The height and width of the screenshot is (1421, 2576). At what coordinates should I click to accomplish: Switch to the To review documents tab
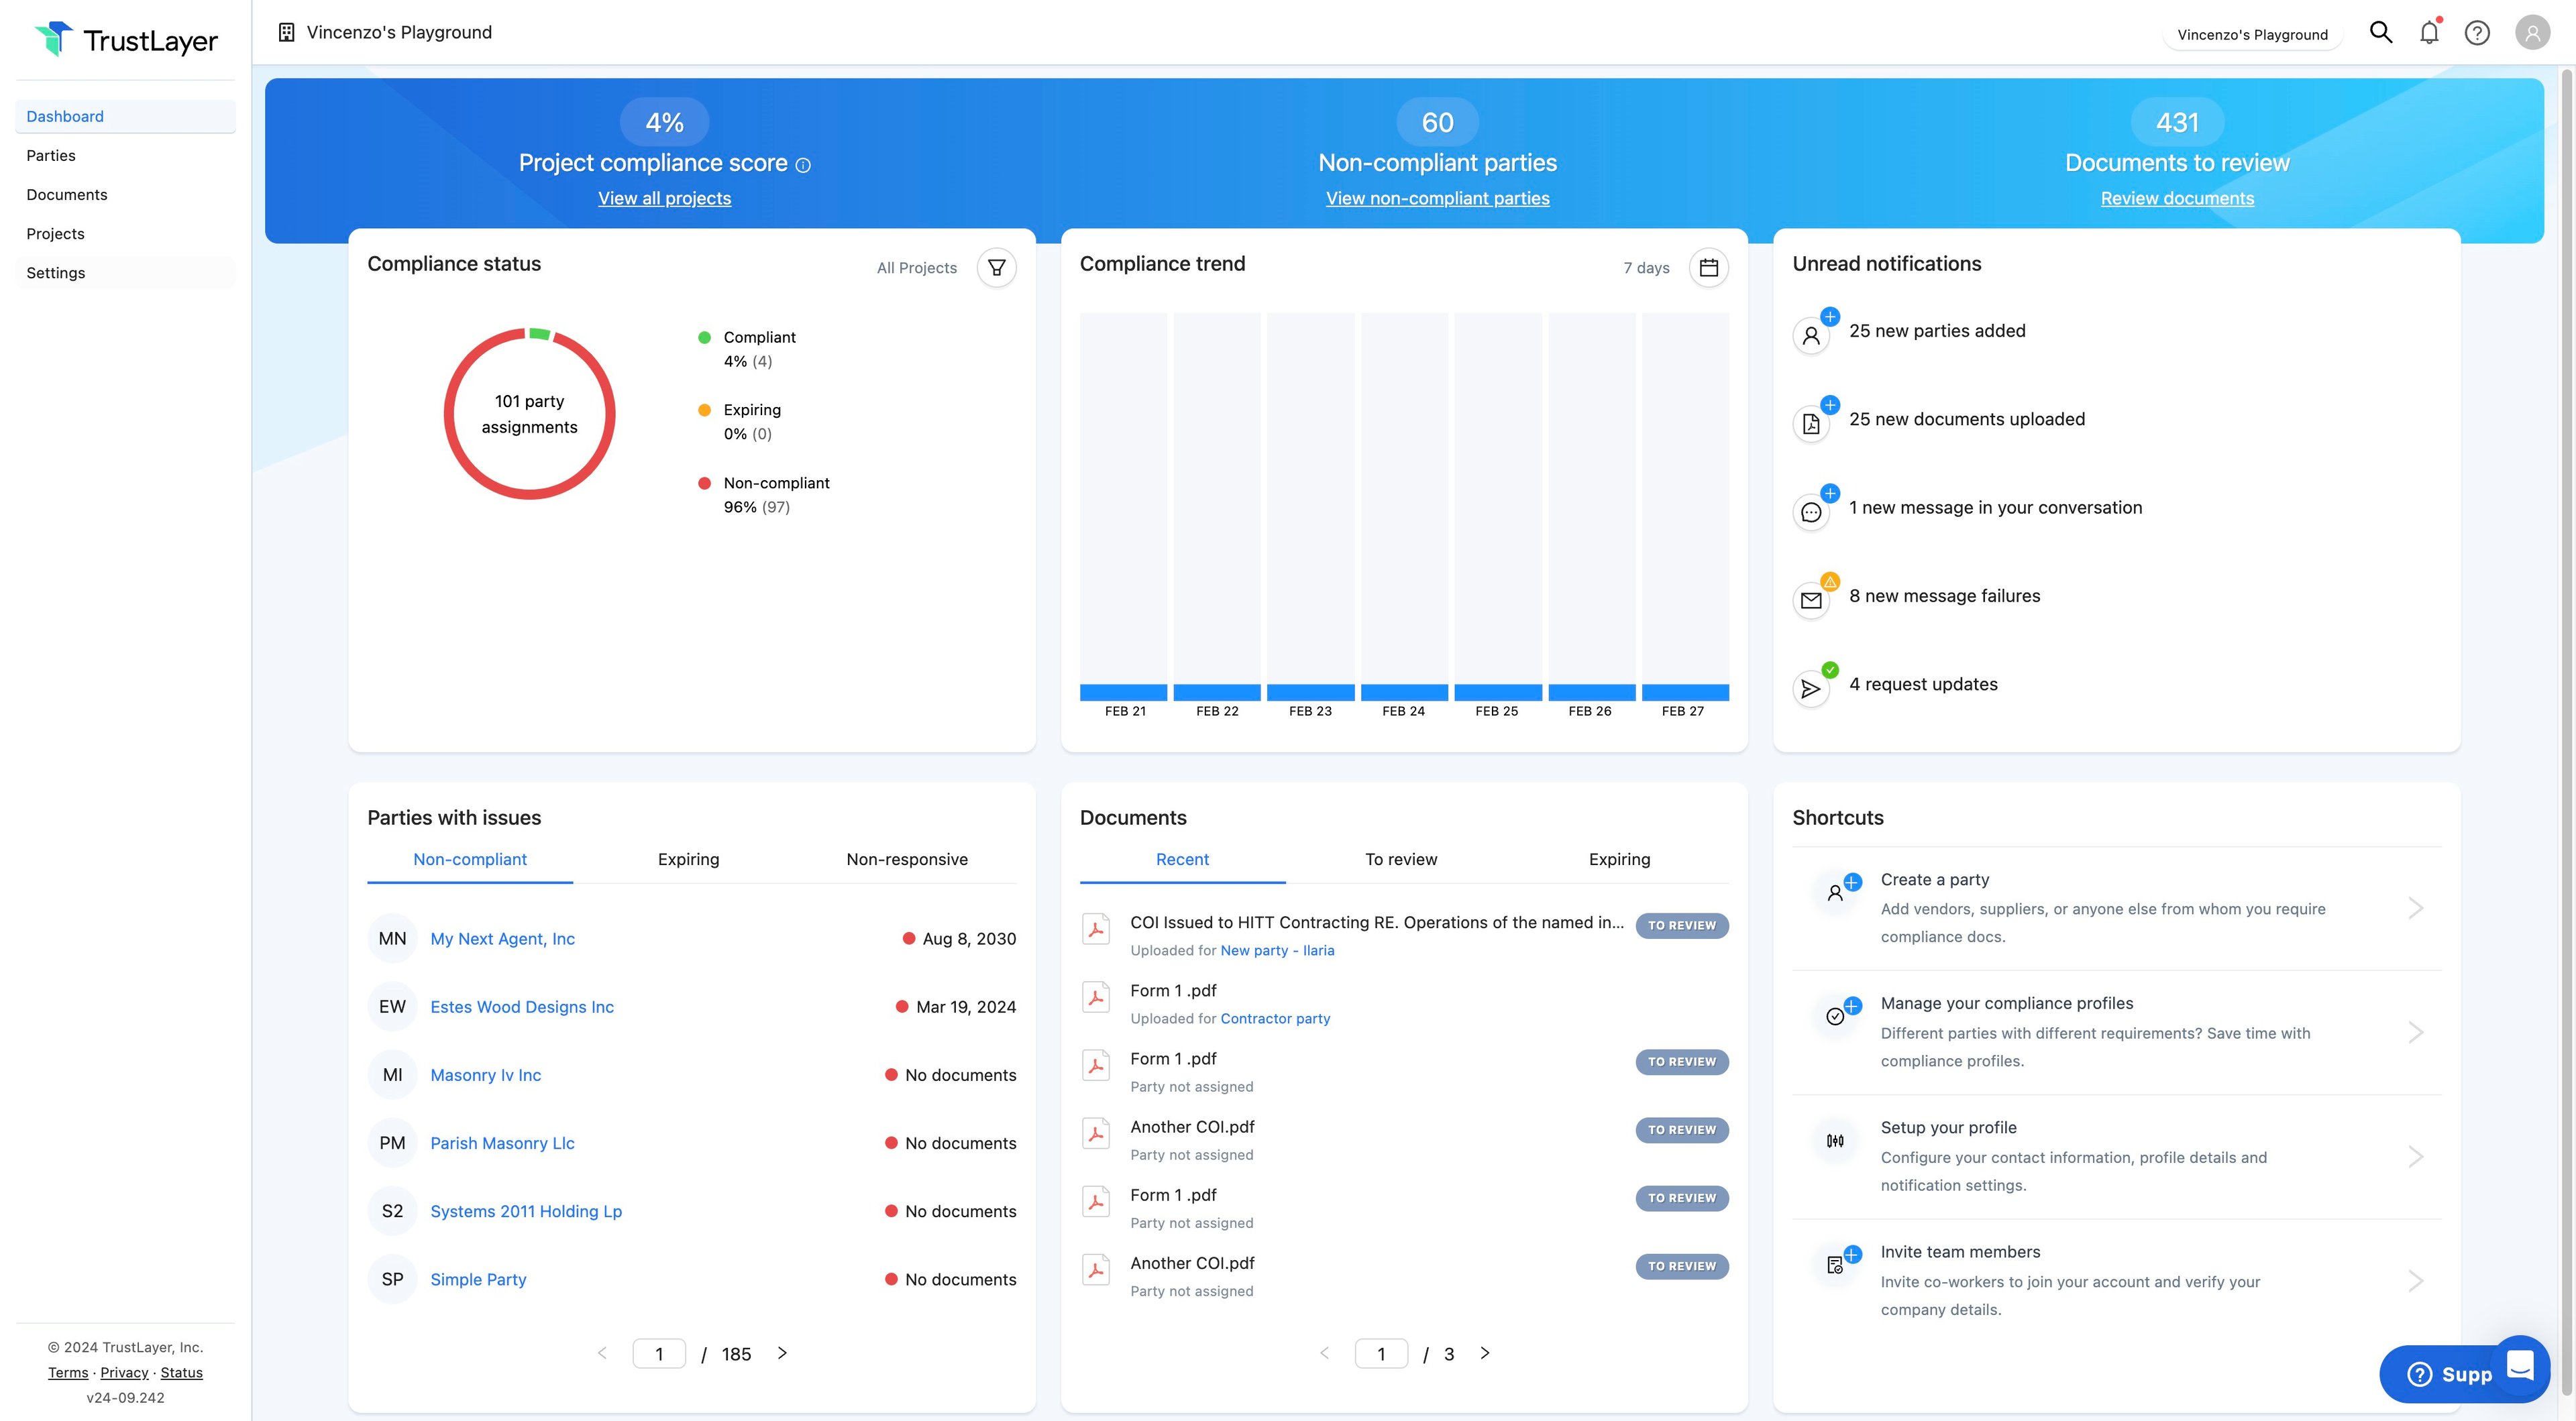click(1400, 859)
